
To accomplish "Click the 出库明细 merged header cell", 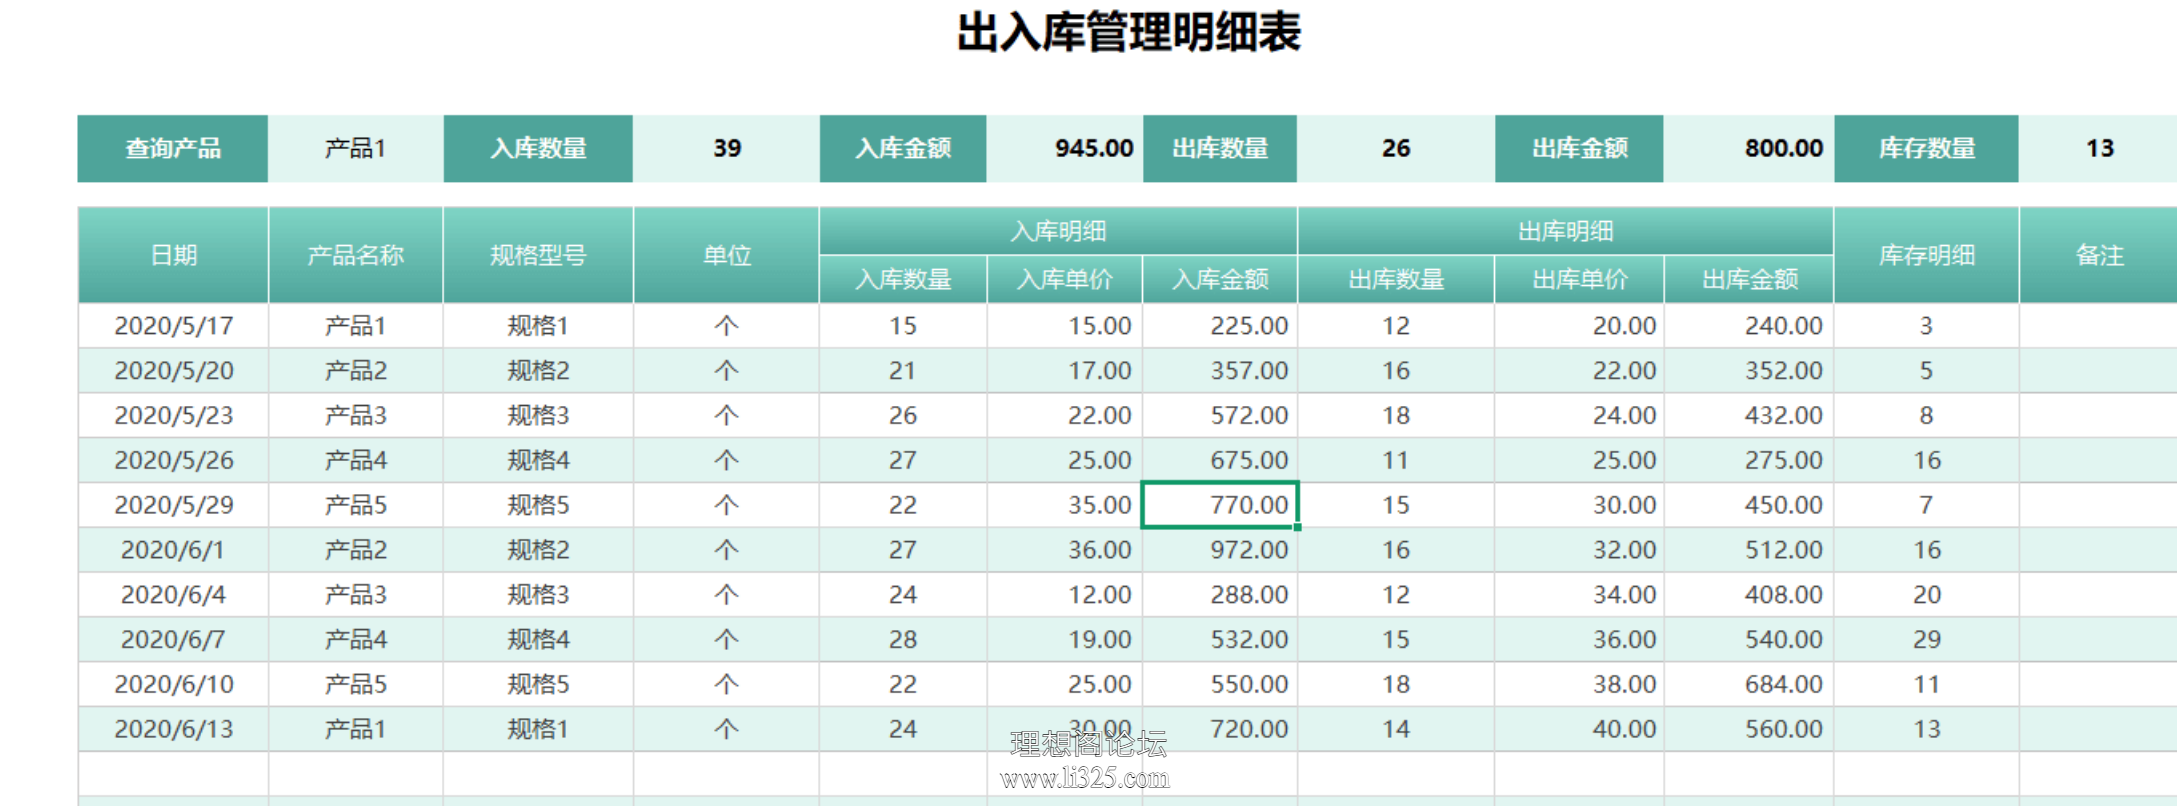I will point(1565,231).
